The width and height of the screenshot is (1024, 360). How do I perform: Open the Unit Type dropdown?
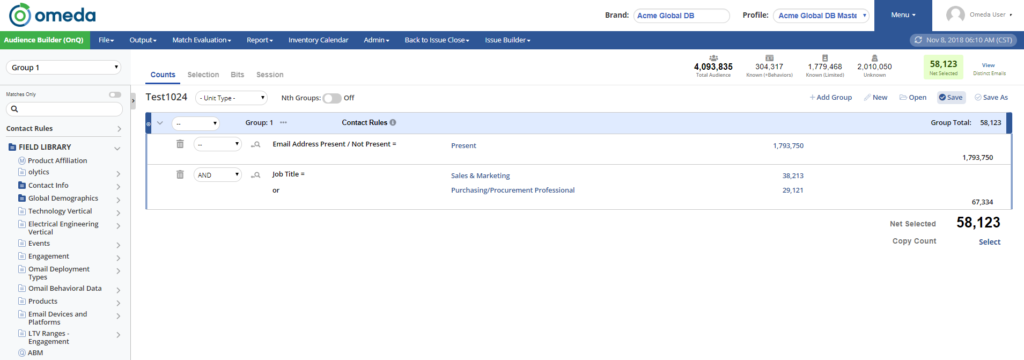[232, 98]
